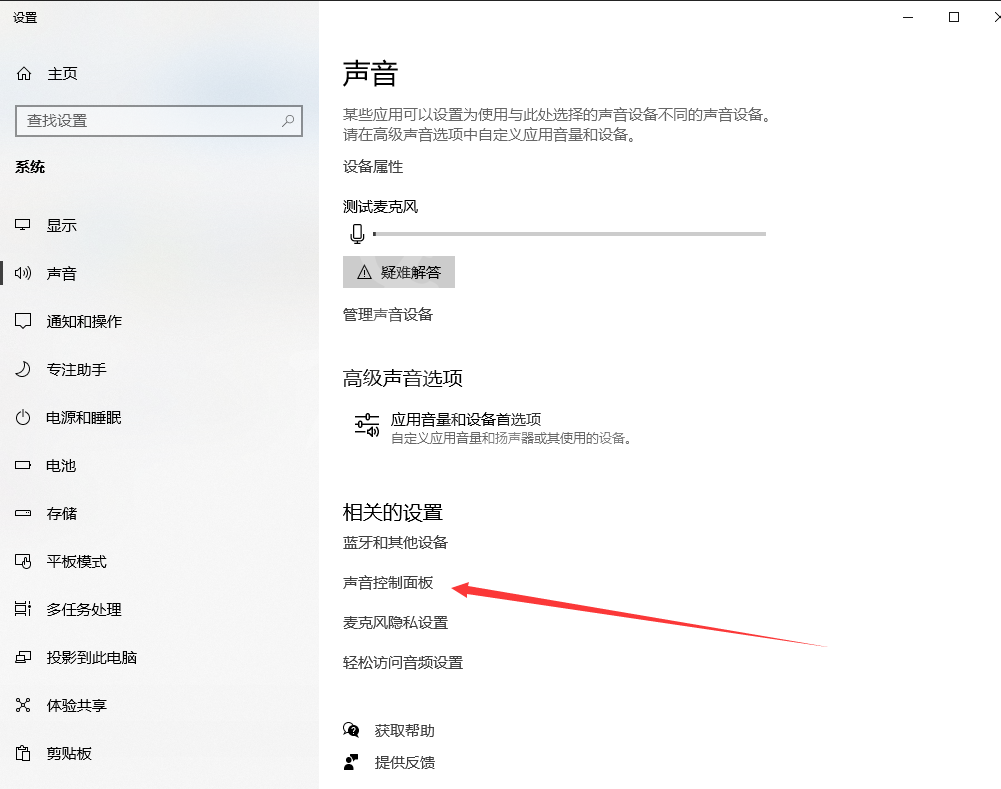The width and height of the screenshot is (1001, 789).
Task: Click the get help chat icon
Action: point(351,730)
